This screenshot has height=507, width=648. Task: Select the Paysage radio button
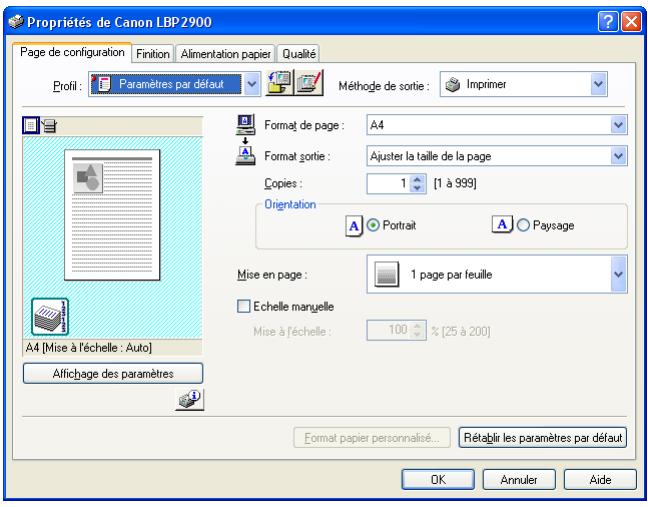coord(523,225)
